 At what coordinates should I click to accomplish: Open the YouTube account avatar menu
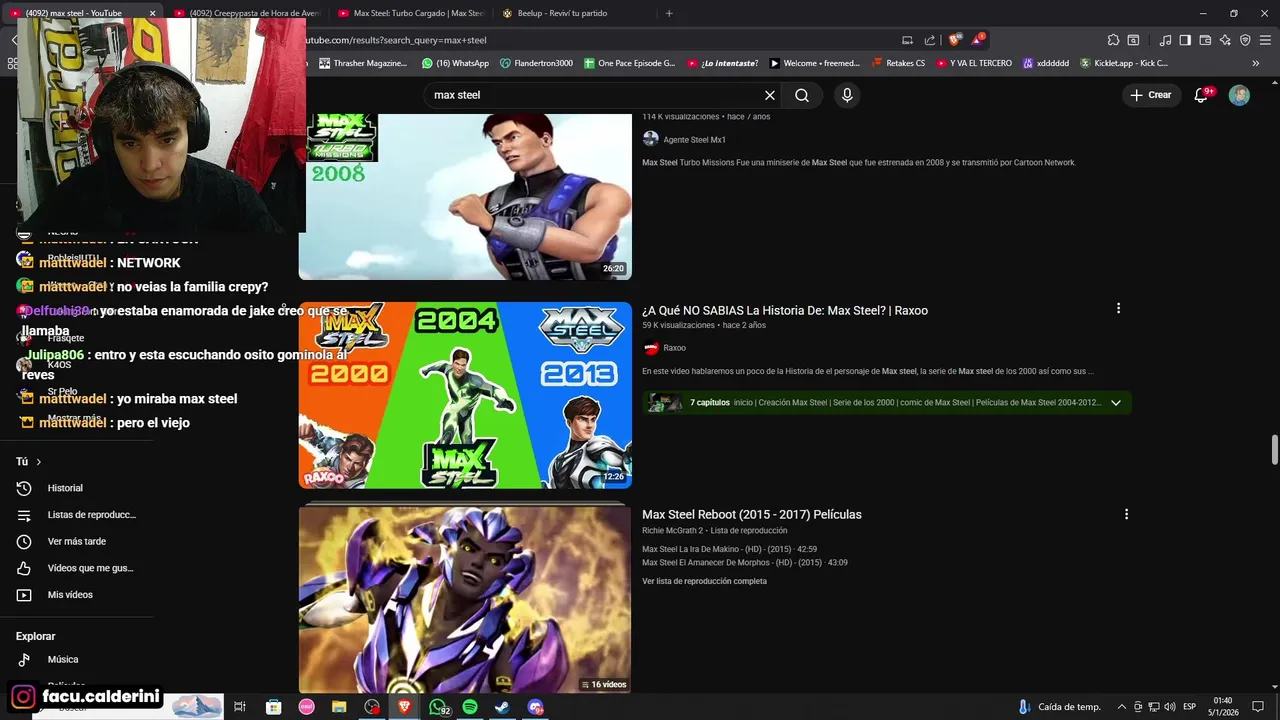click(x=1239, y=95)
